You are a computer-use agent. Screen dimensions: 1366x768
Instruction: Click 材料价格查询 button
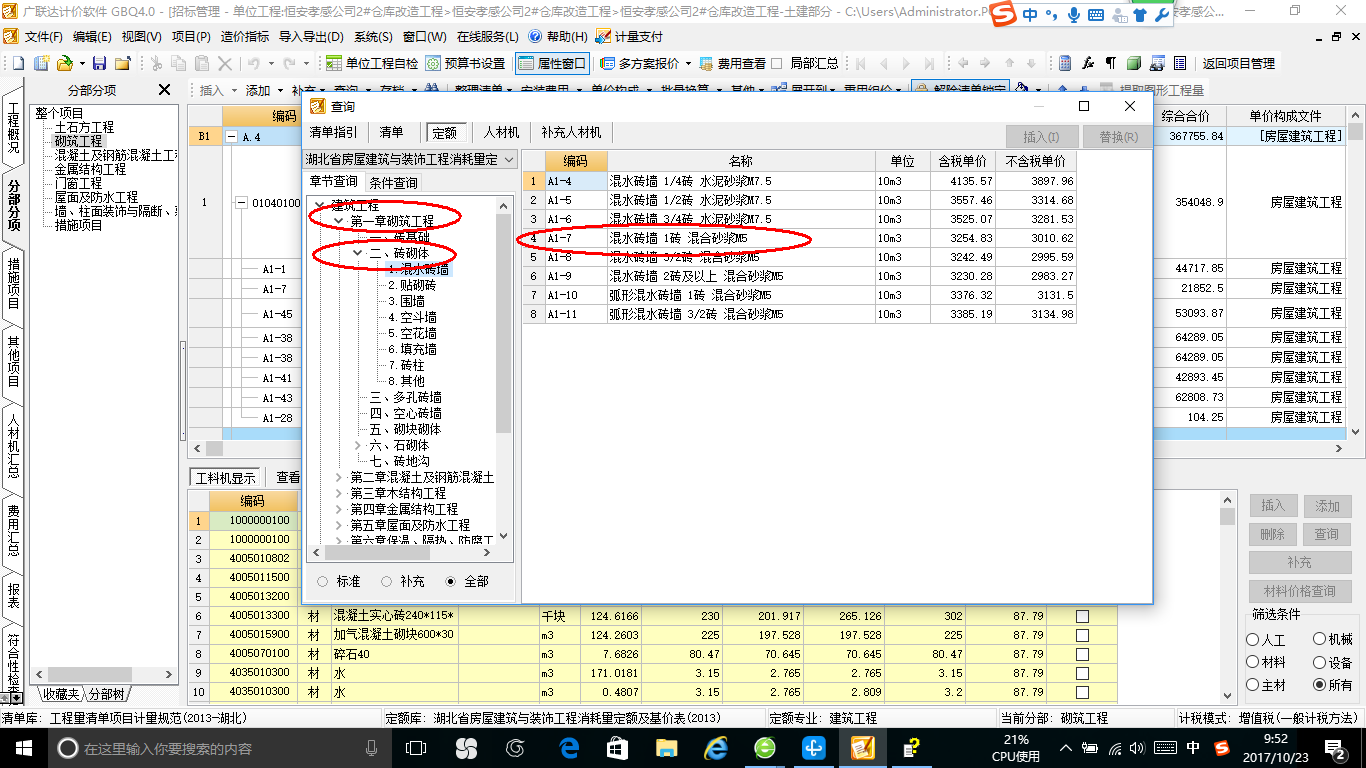(x=1299, y=591)
